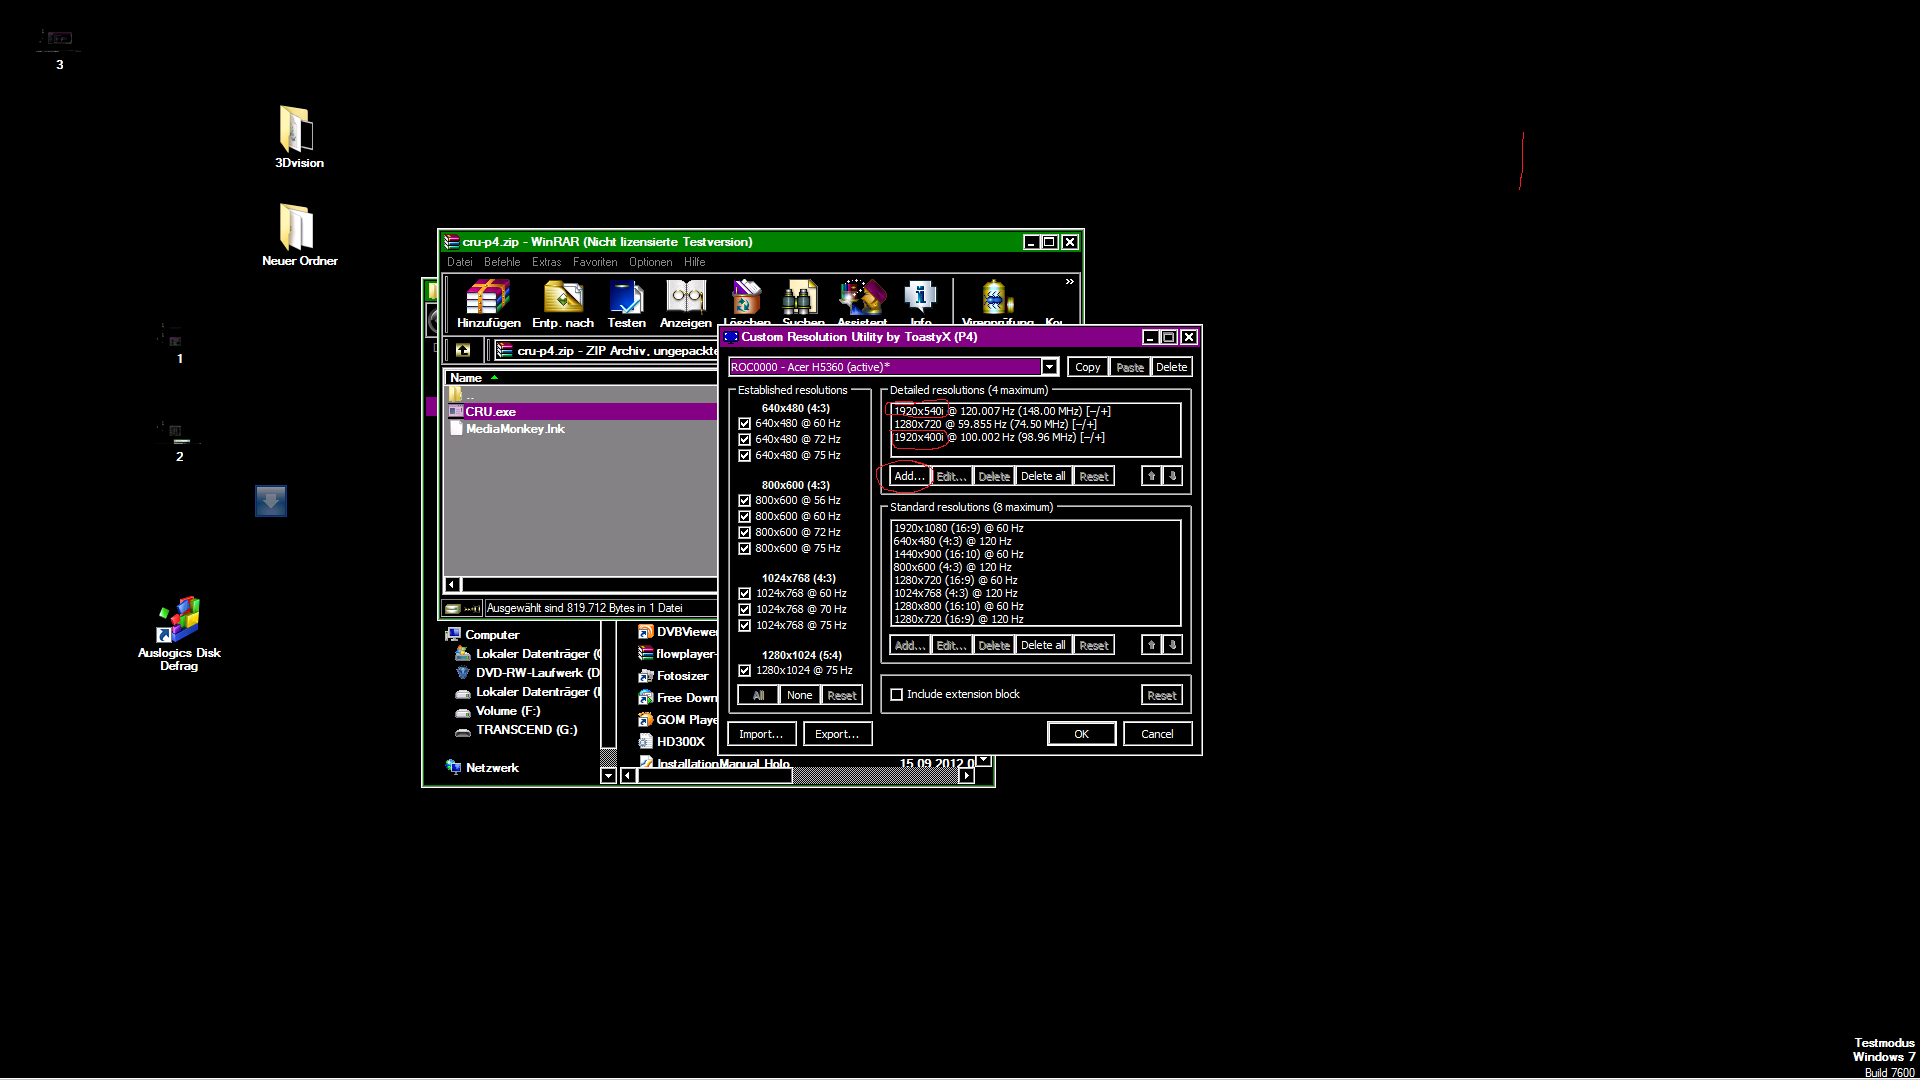Uncheck 1024x768 @ 60 Hz
The height and width of the screenshot is (1080, 1920).
point(744,594)
